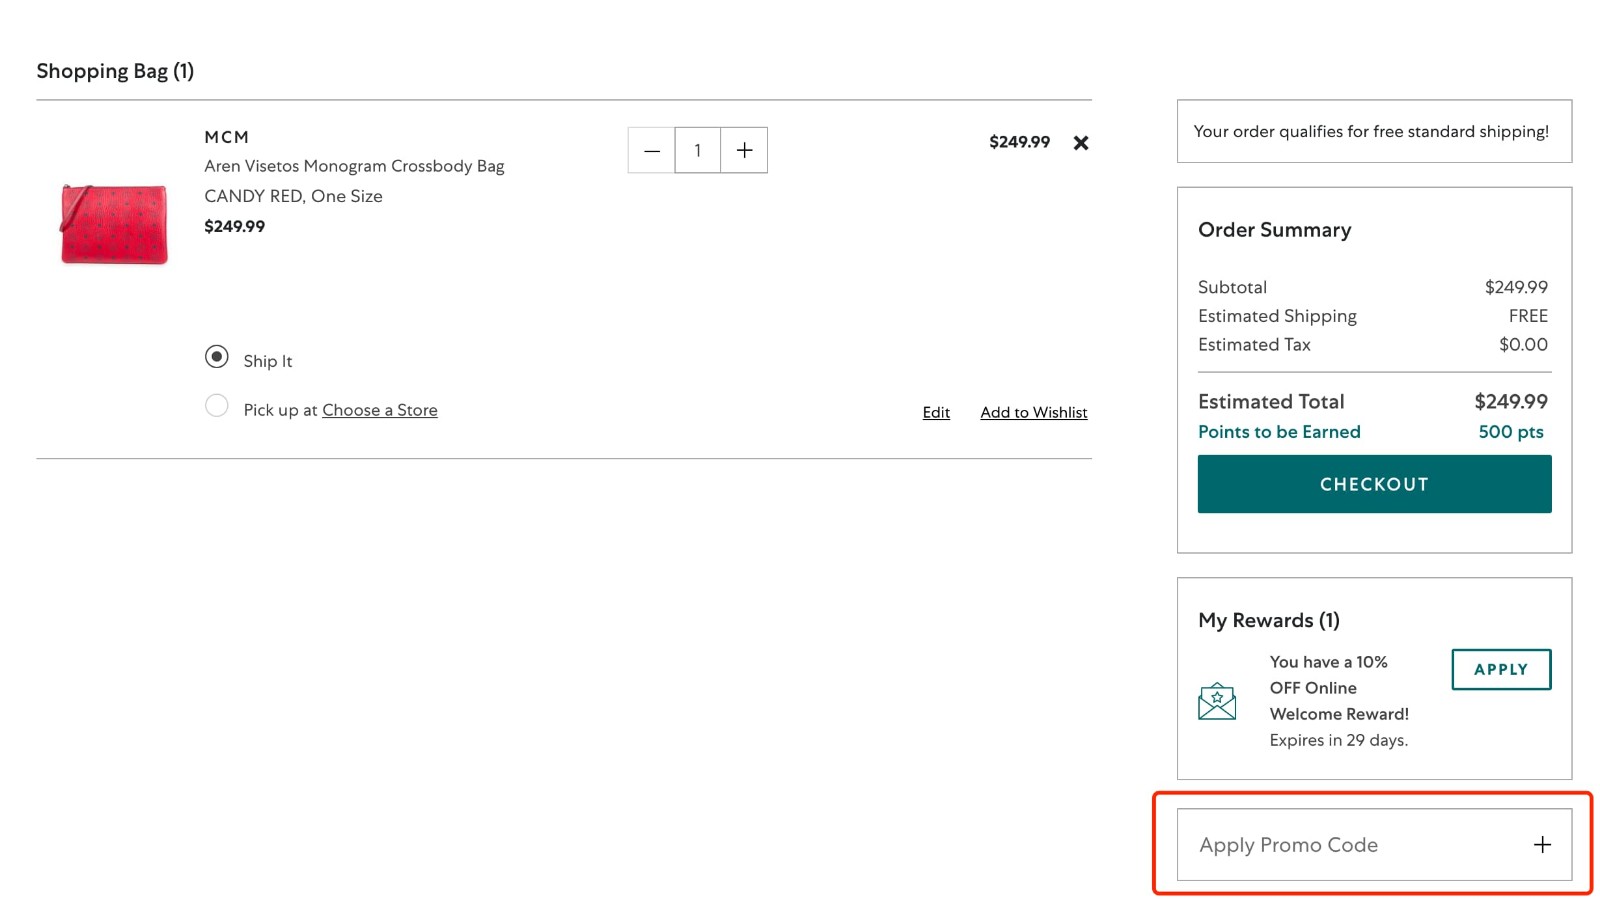The image size is (1600, 899).
Task: Click the free standard shipping notice
Action: click(x=1374, y=131)
